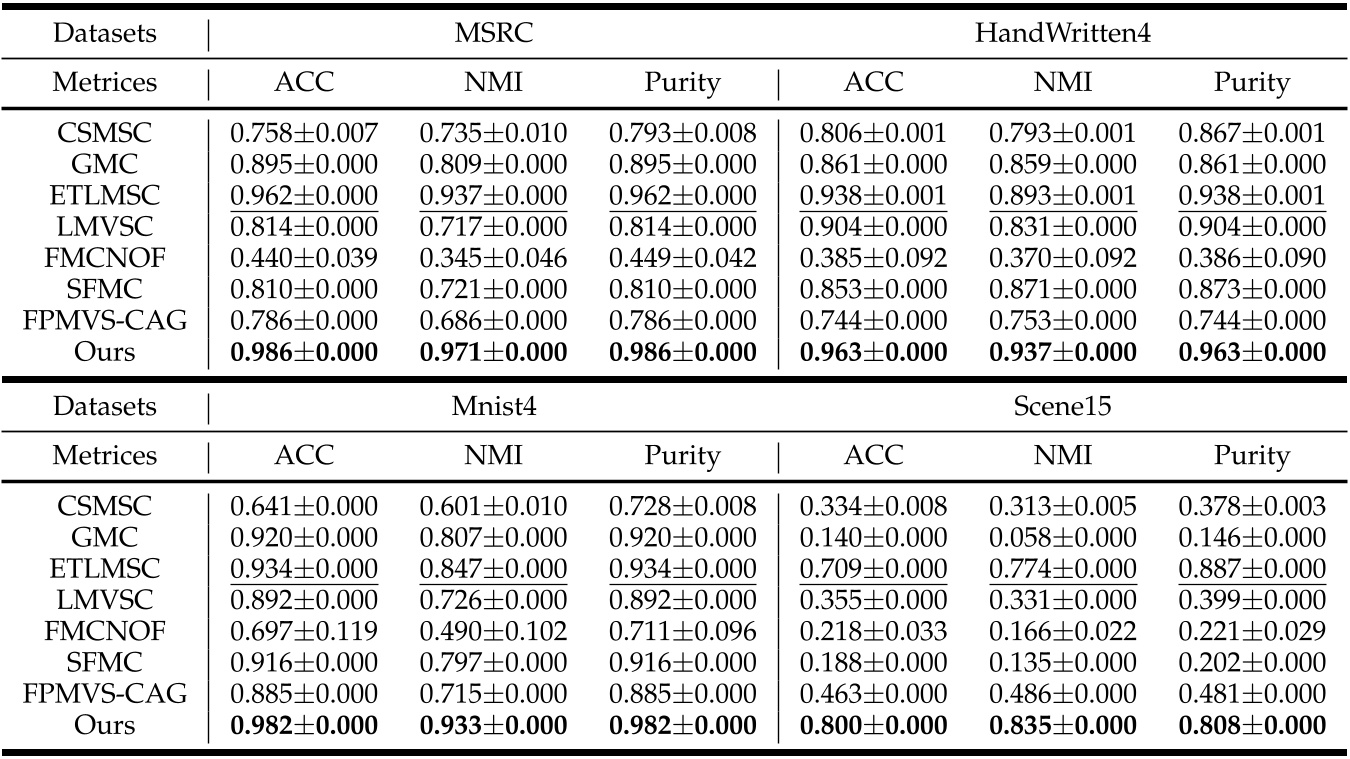The width and height of the screenshot is (1350, 759).
Task: Select the Mnist4 dataset header
Action: pyautogui.click(x=493, y=407)
